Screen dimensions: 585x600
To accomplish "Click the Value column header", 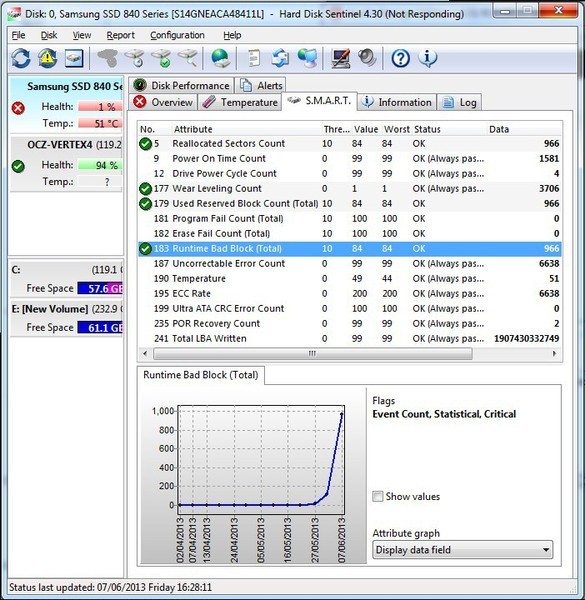I will [x=366, y=129].
